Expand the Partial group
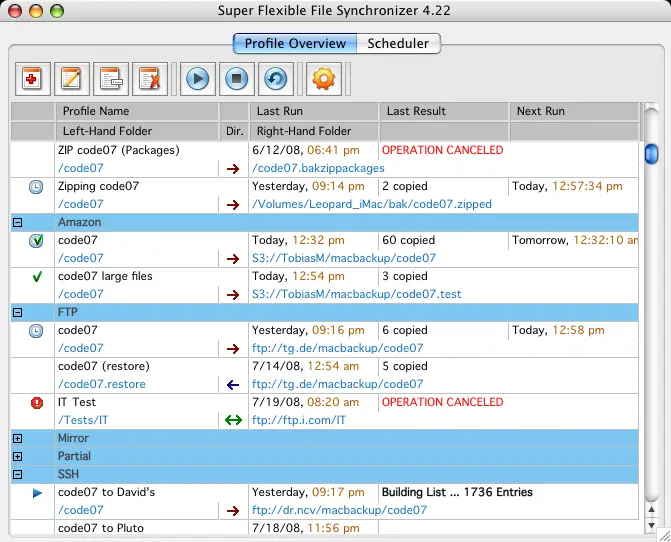Image resolution: width=671 pixels, height=542 pixels. (x=18, y=456)
